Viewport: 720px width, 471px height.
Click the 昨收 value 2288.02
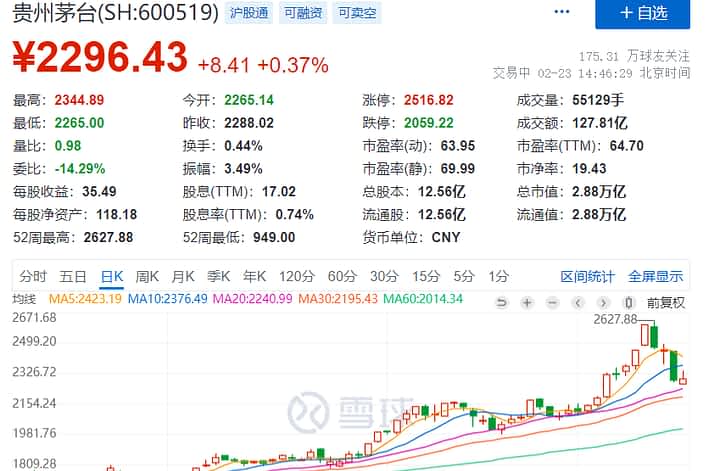point(249,123)
